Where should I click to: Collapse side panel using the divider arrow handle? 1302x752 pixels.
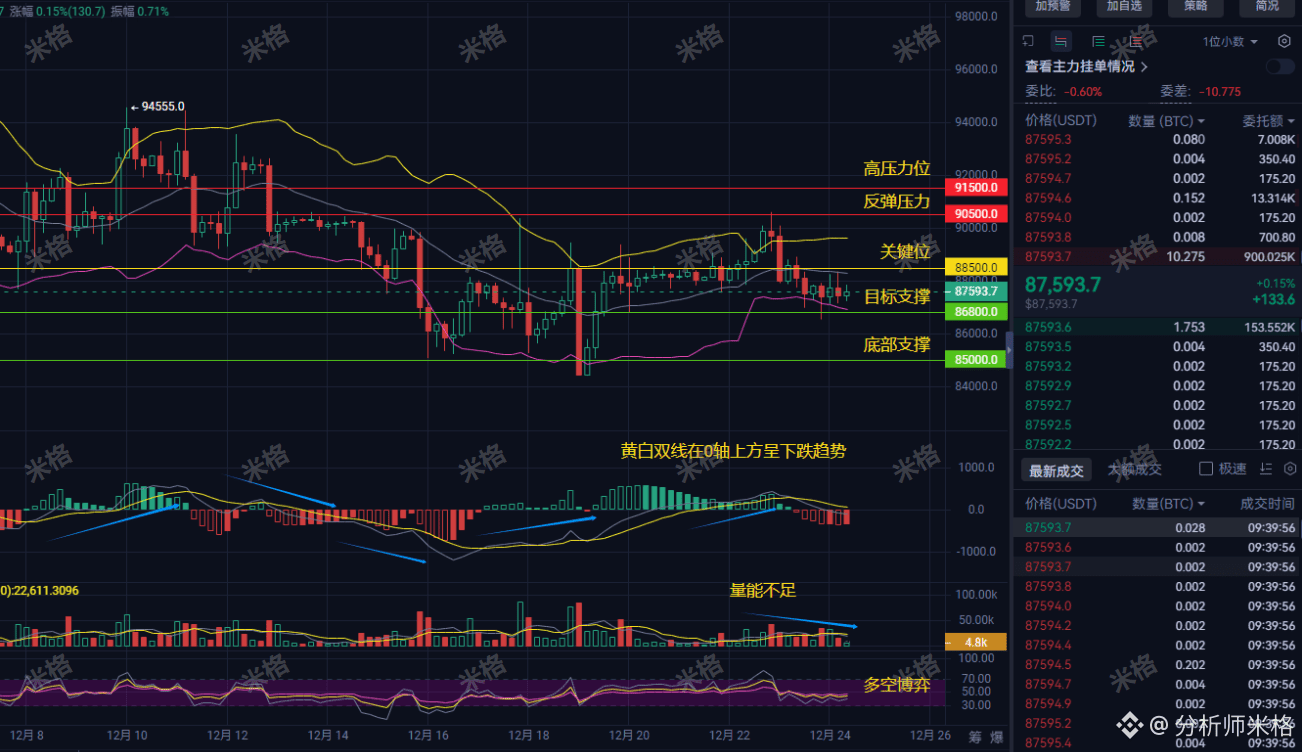click(x=1009, y=349)
